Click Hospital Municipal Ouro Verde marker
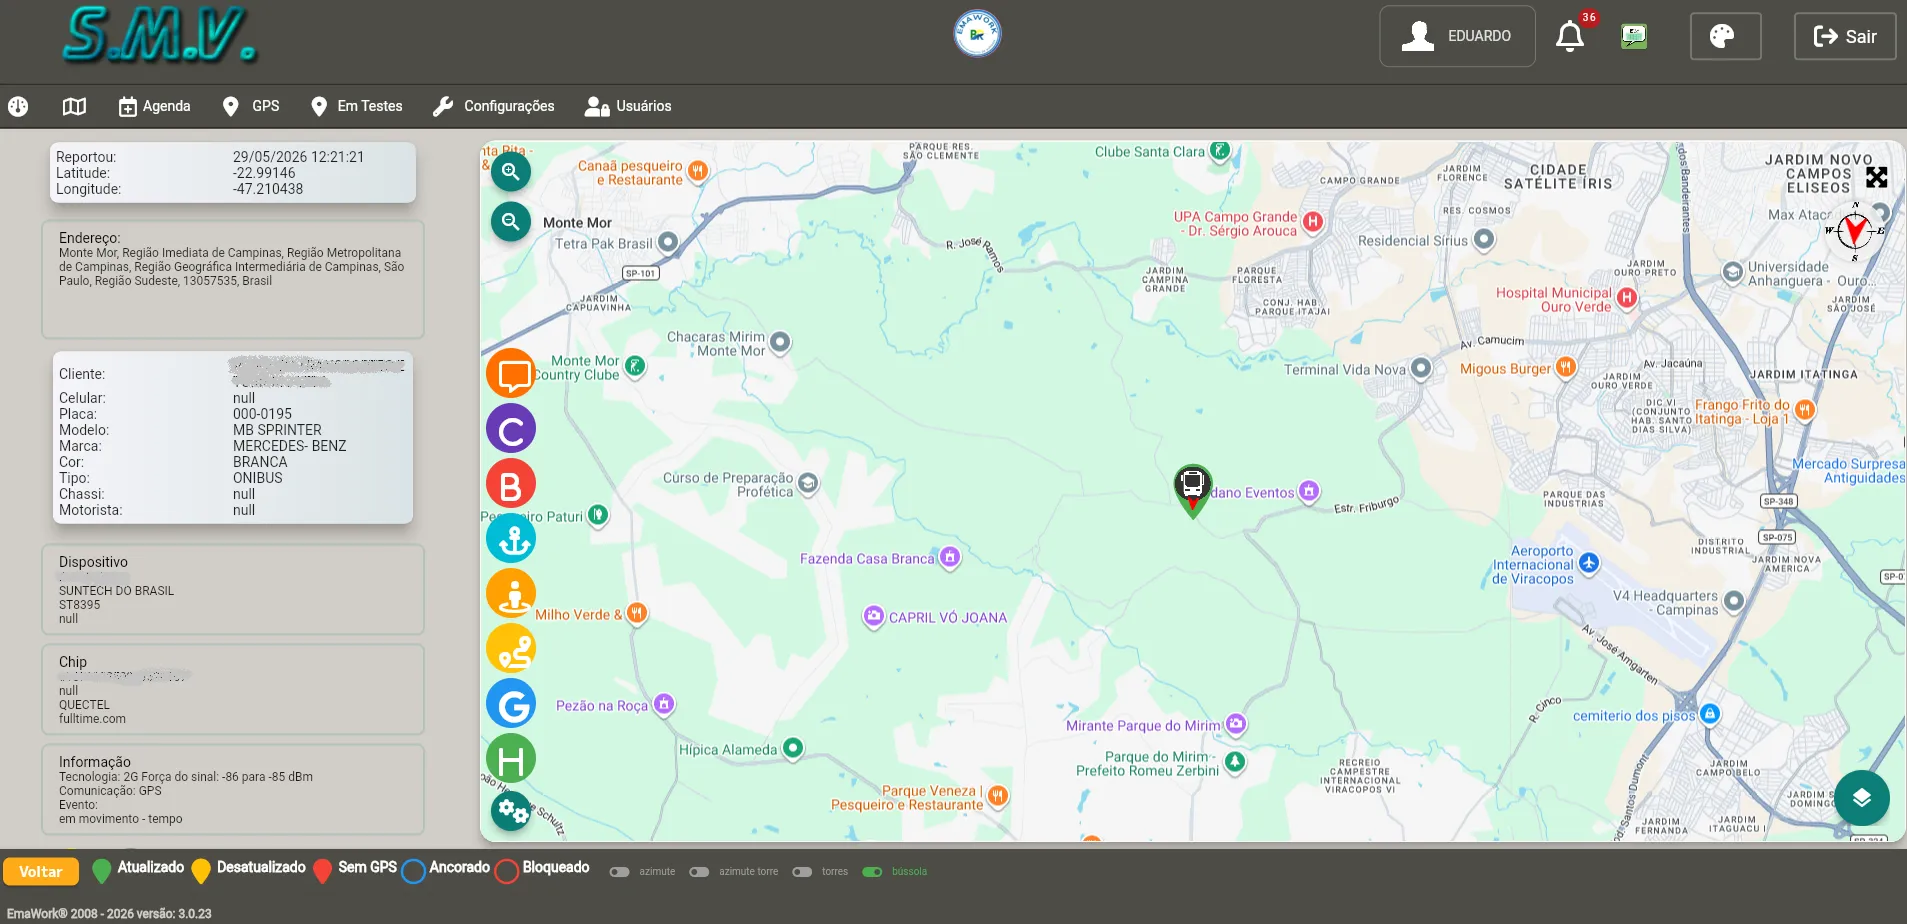 (1627, 297)
